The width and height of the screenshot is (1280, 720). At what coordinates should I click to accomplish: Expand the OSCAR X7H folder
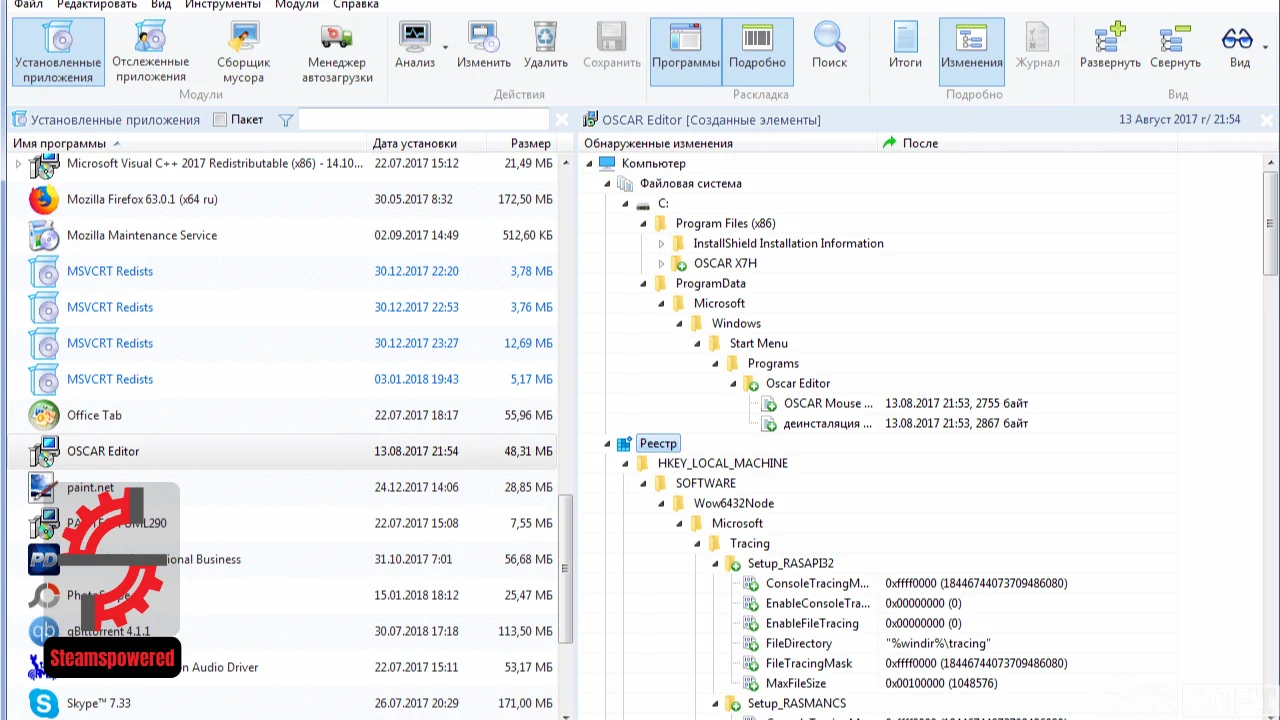coord(661,263)
